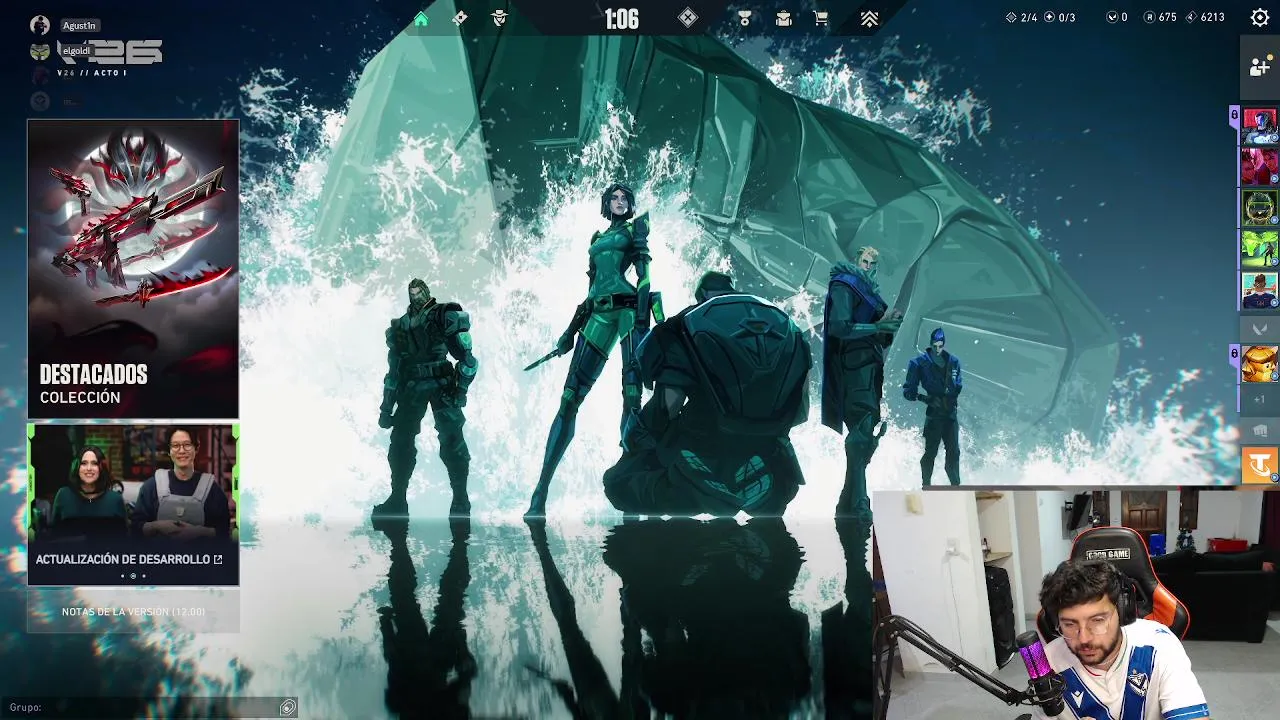Click the Agust1n name label
1280x720 pixels.
click(x=79, y=26)
